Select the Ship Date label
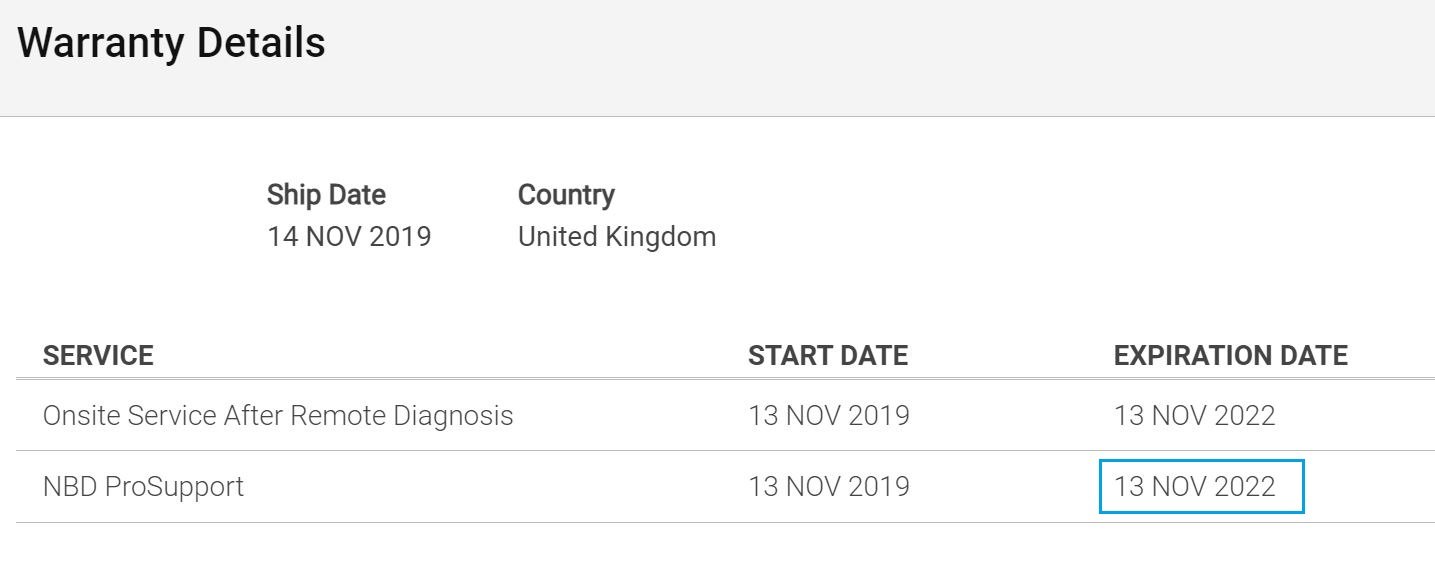1435x565 pixels. 326,195
